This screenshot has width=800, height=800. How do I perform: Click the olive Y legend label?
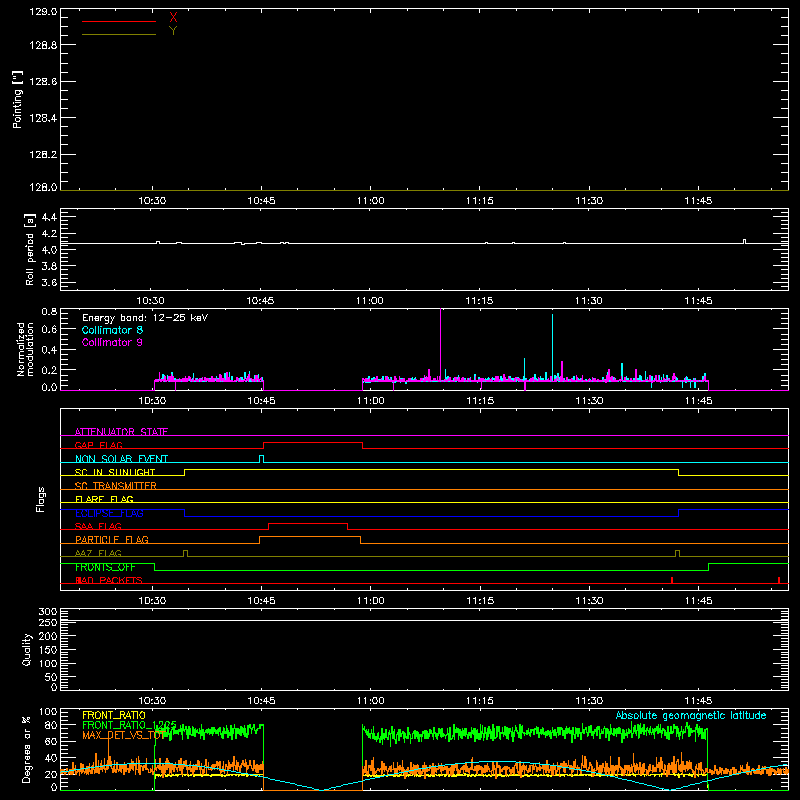[x=173, y=31]
